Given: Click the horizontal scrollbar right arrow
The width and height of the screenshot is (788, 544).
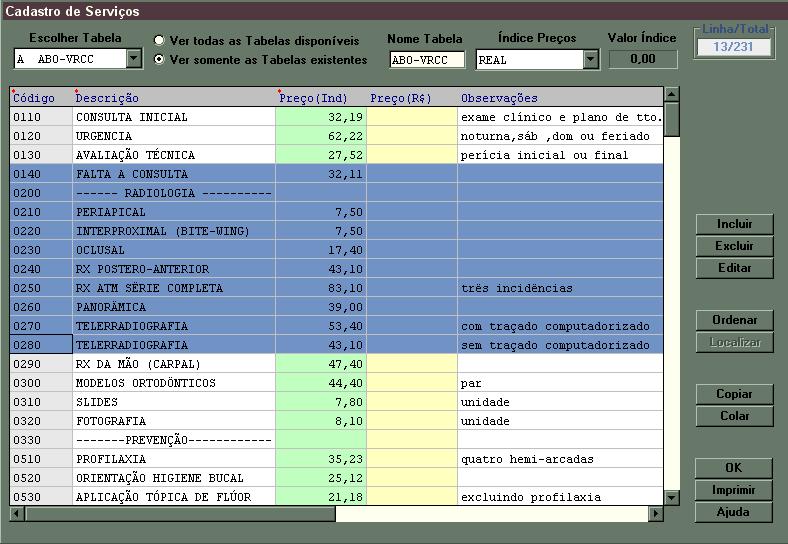Looking at the screenshot, I should coord(655,514).
